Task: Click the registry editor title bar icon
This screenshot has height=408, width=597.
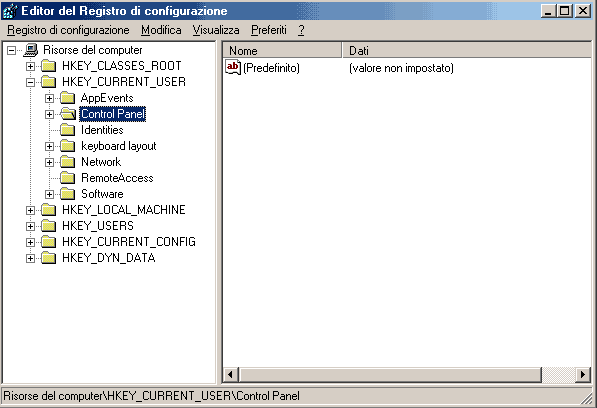Action: coord(10,11)
